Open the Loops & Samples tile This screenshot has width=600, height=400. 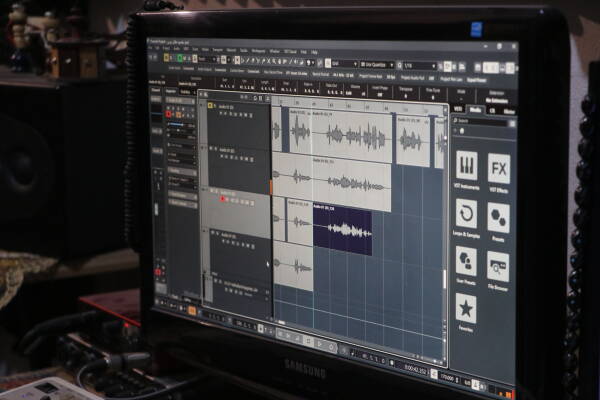[x=467, y=216]
